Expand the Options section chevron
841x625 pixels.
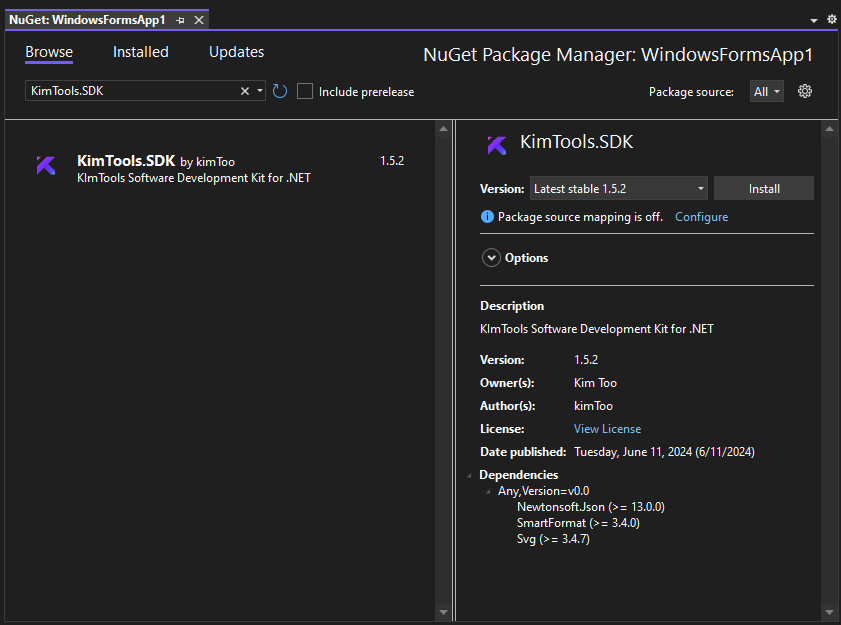click(x=491, y=258)
